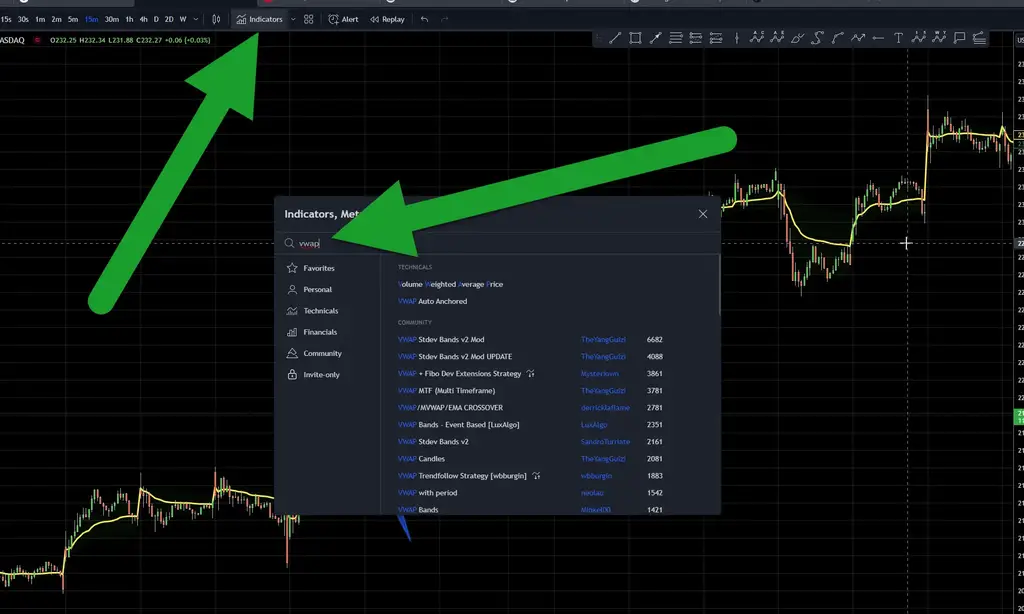
Task: Close the Indicators dialog with the X
Action: [x=703, y=214]
